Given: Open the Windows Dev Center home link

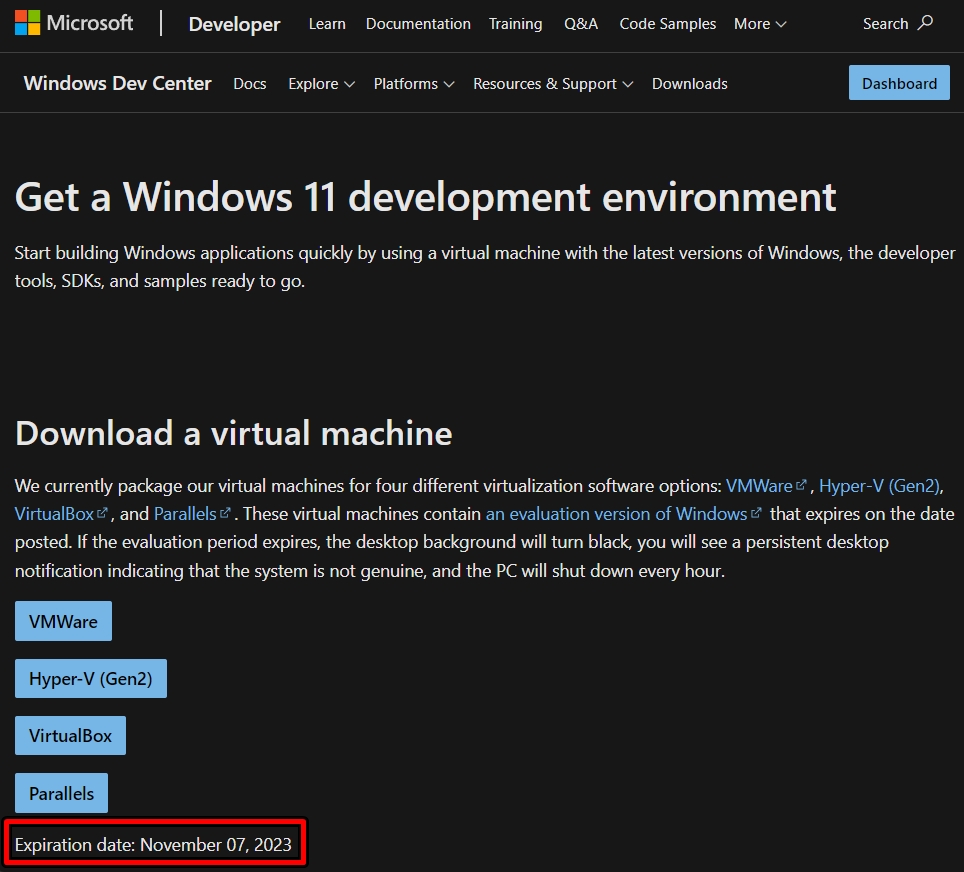Looking at the screenshot, I should pyautogui.click(x=117, y=83).
